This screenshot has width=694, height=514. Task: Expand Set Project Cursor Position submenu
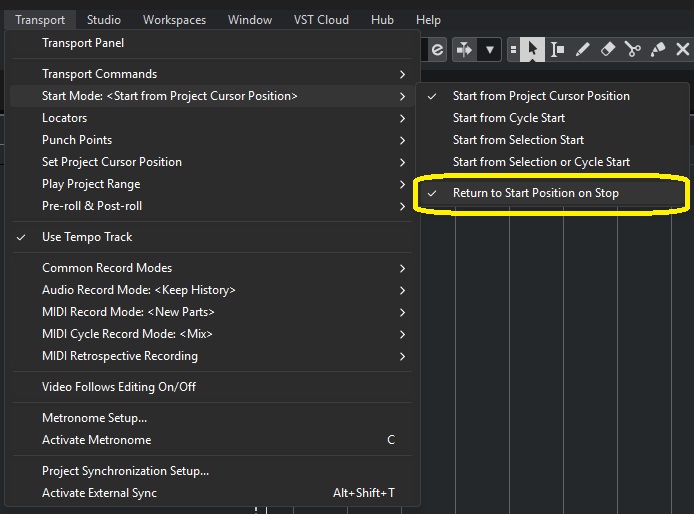coord(212,162)
